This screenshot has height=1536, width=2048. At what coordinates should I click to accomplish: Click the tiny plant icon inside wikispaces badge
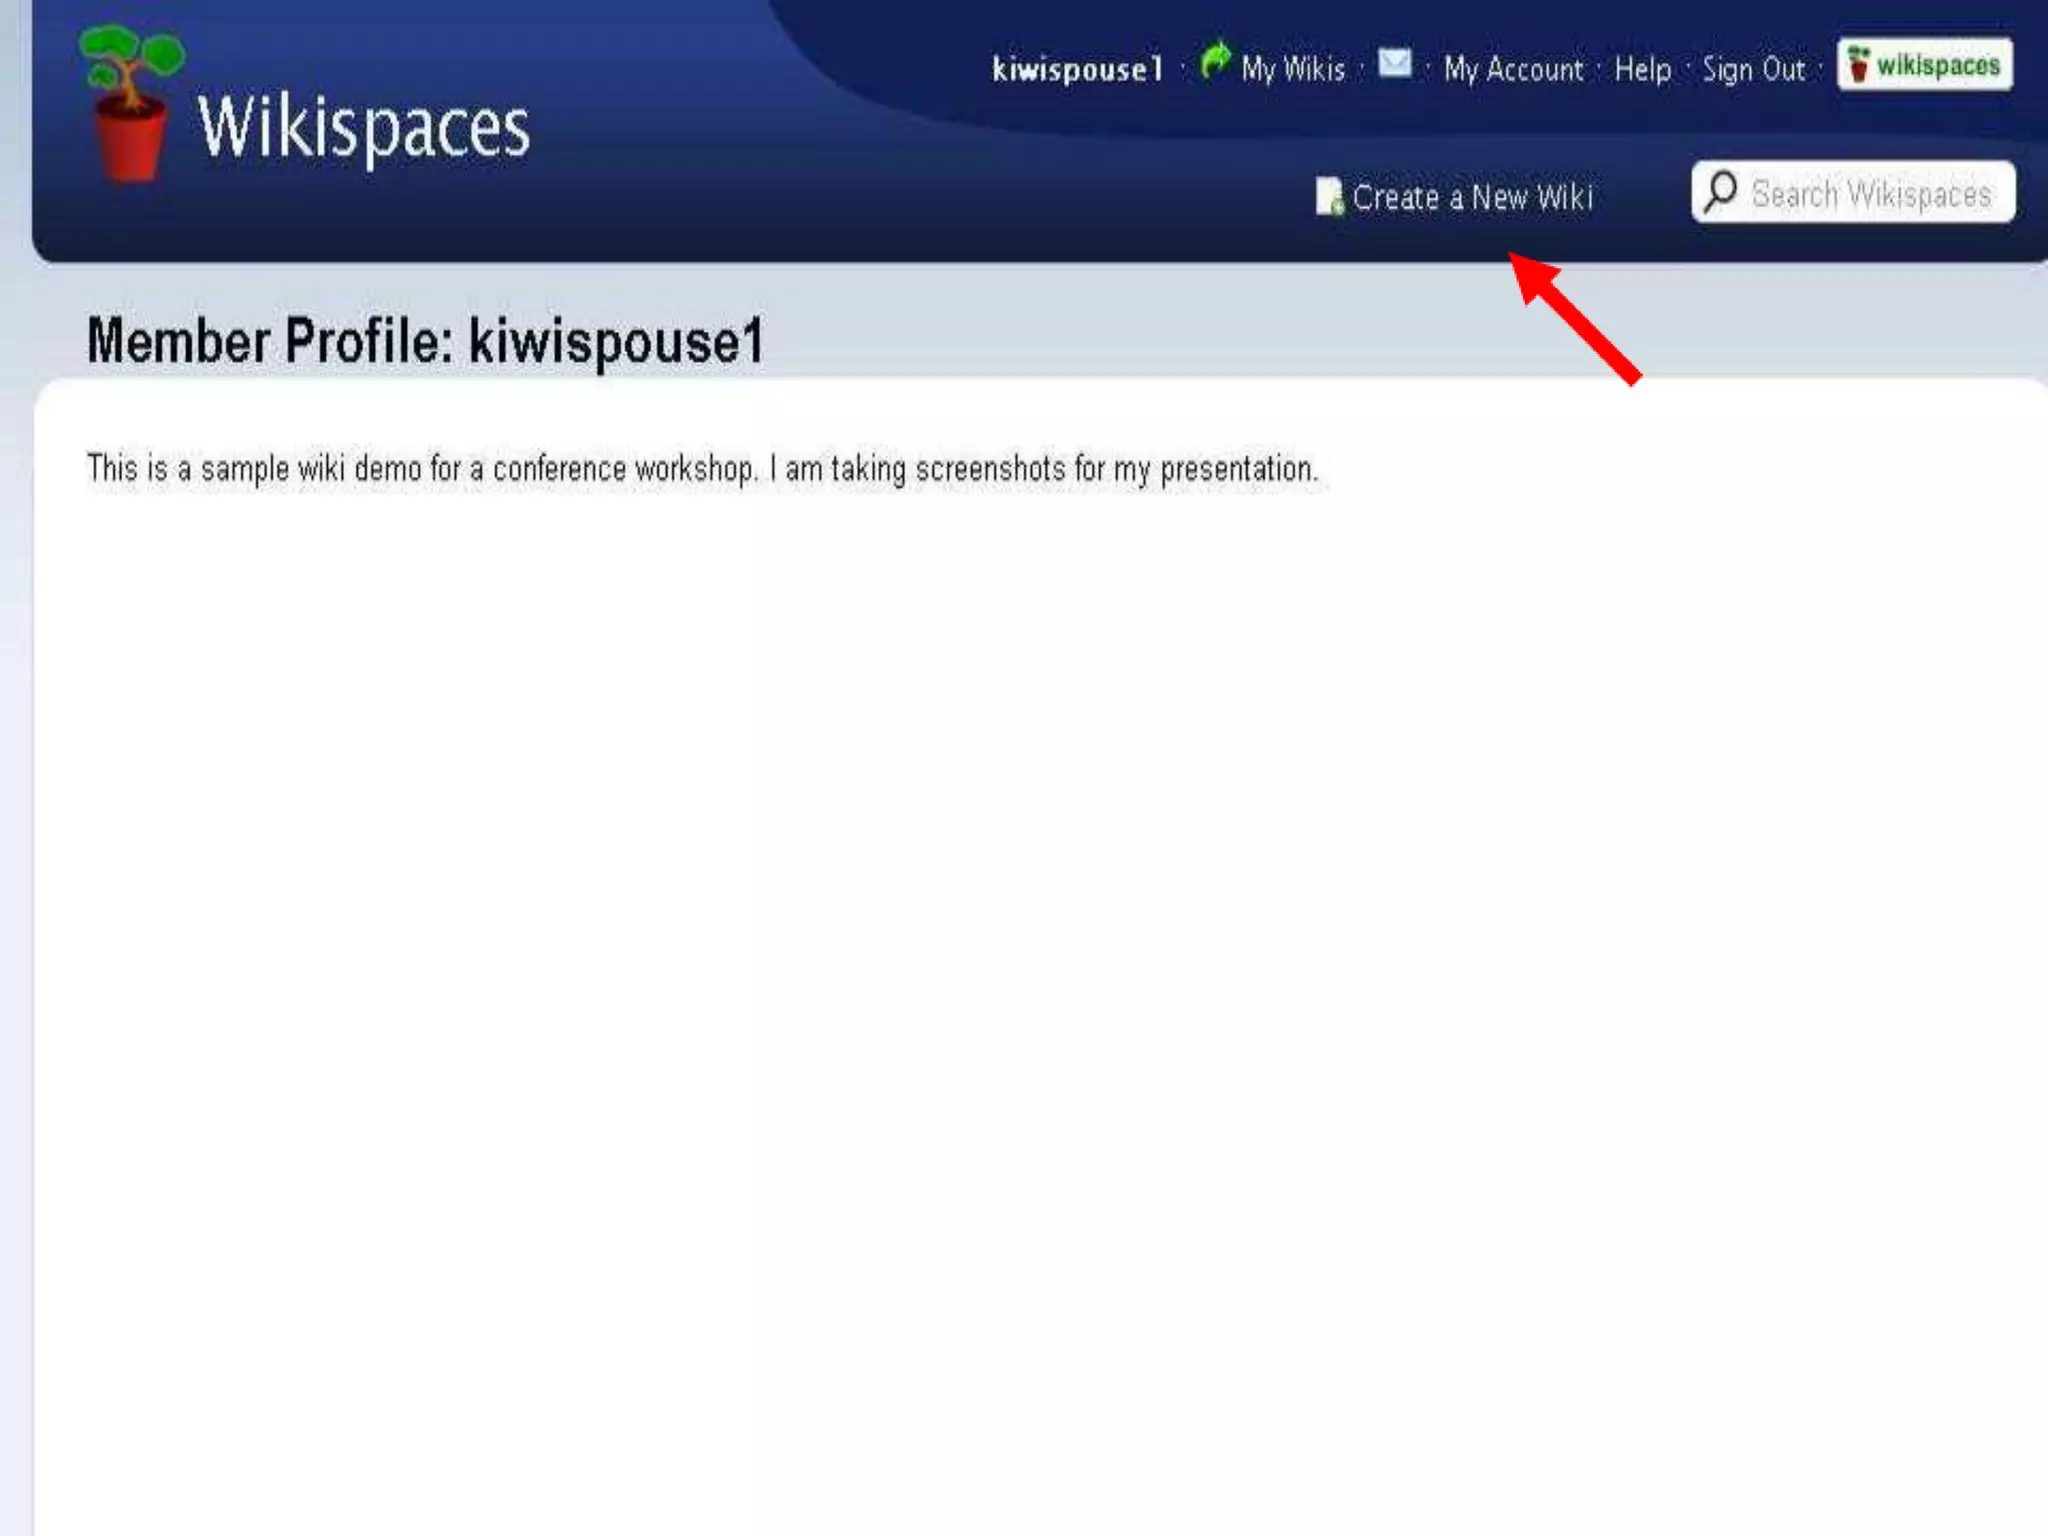click(1858, 64)
